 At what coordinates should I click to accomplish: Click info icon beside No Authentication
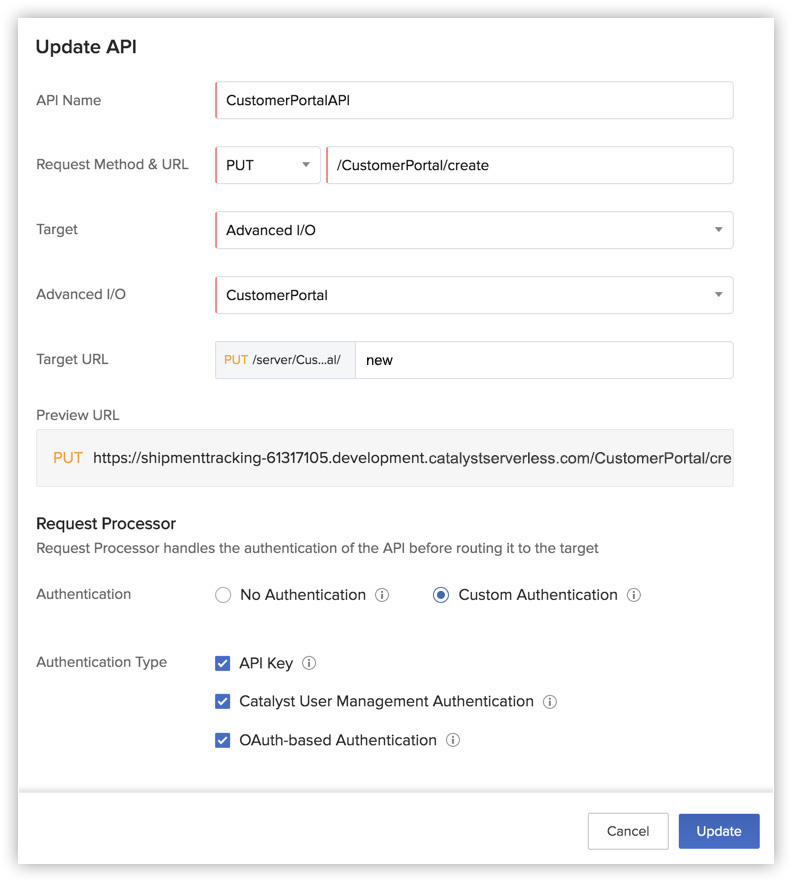pos(382,595)
